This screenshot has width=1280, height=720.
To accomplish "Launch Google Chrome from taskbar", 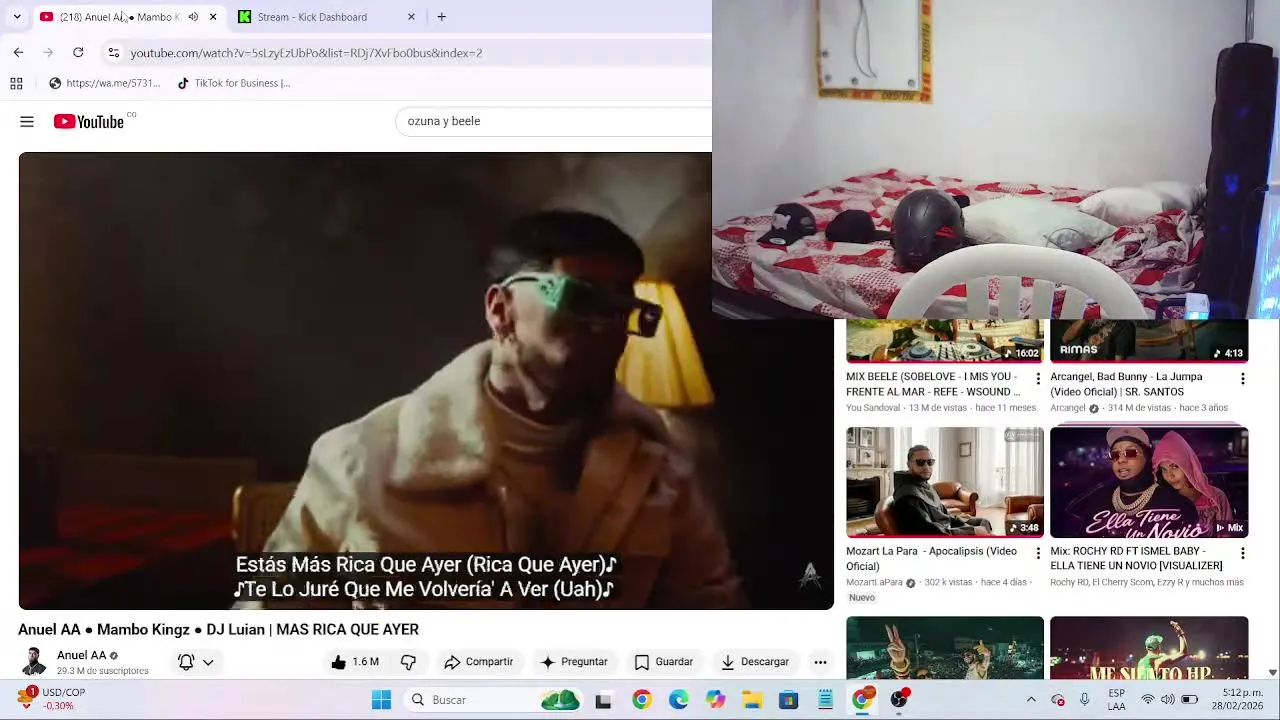I will click(x=641, y=700).
